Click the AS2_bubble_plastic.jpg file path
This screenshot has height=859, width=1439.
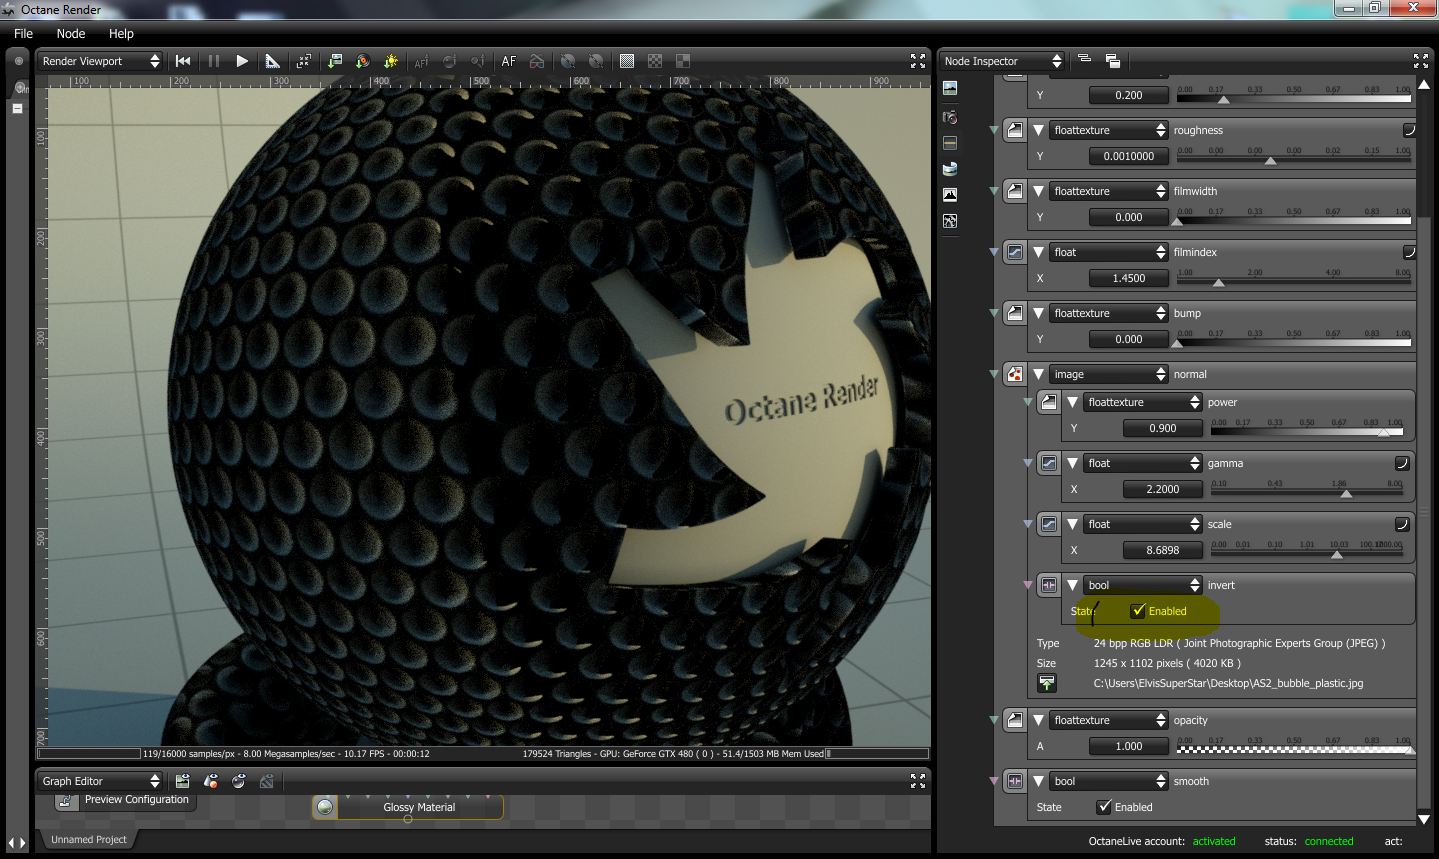pos(1228,683)
